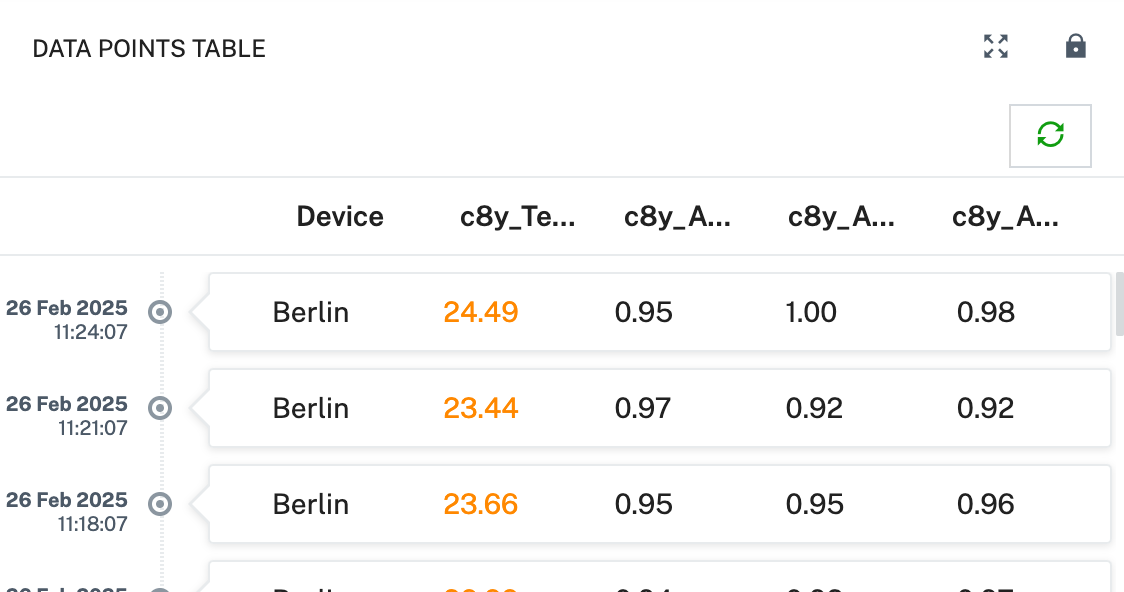Click the c8y_Te... column header
The width and height of the screenshot is (1124, 592).
517,217
